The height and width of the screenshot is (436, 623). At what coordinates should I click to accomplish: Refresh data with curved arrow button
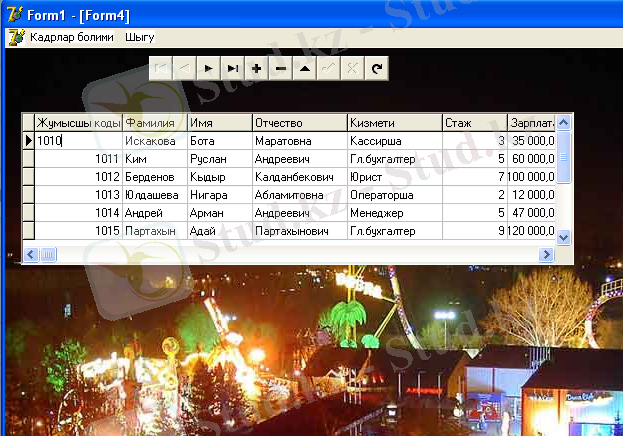pyautogui.click(x=377, y=68)
